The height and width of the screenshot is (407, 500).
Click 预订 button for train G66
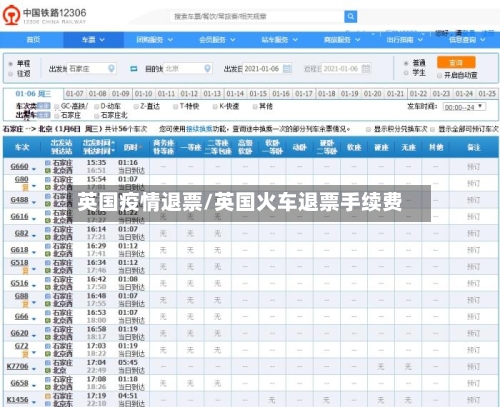point(473,317)
